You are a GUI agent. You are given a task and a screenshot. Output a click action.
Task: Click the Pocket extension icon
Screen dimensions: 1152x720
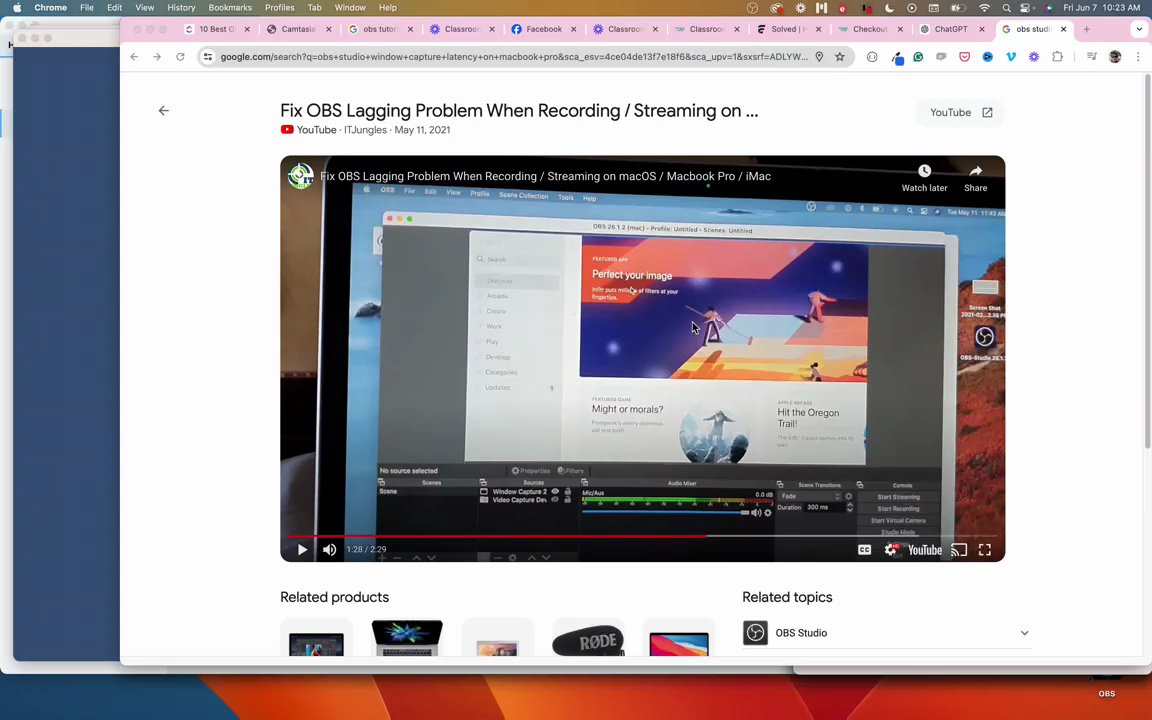[965, 57]
